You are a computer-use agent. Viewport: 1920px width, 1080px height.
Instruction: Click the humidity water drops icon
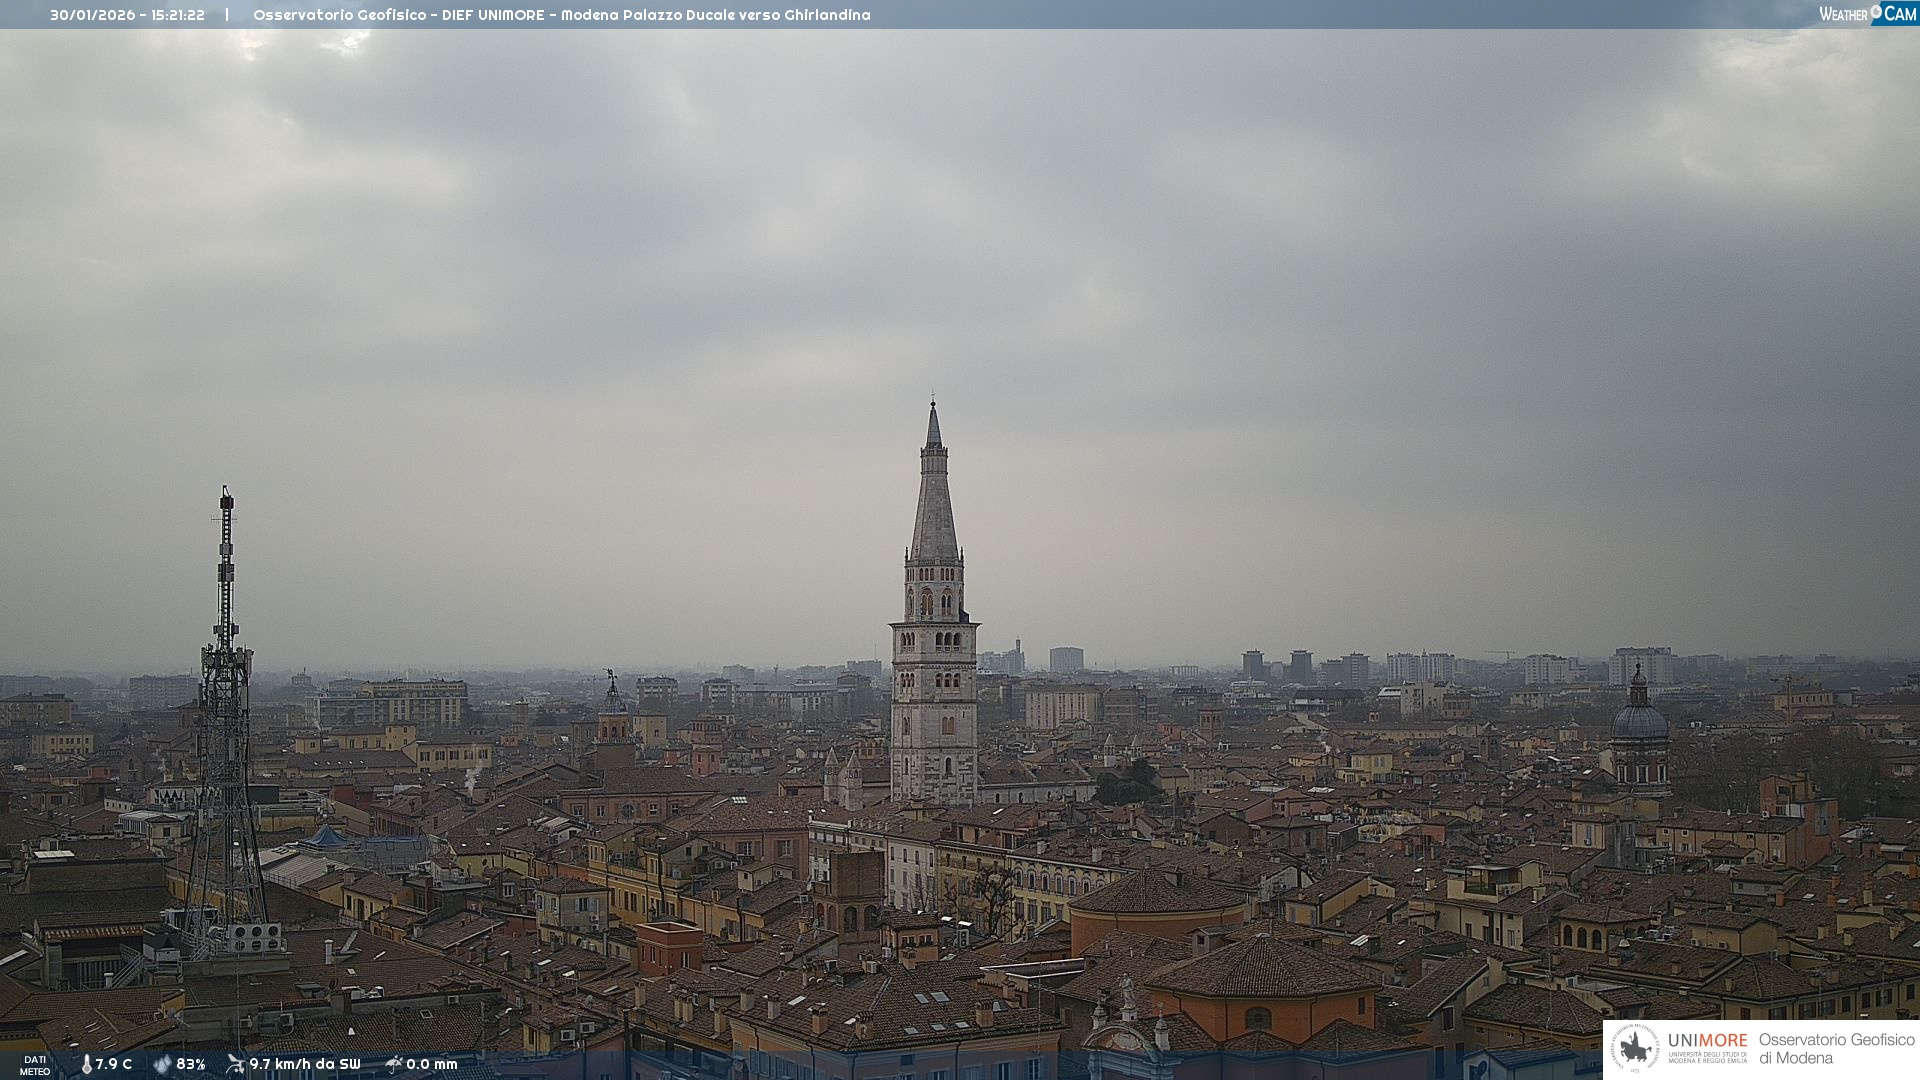[162, 1065]
